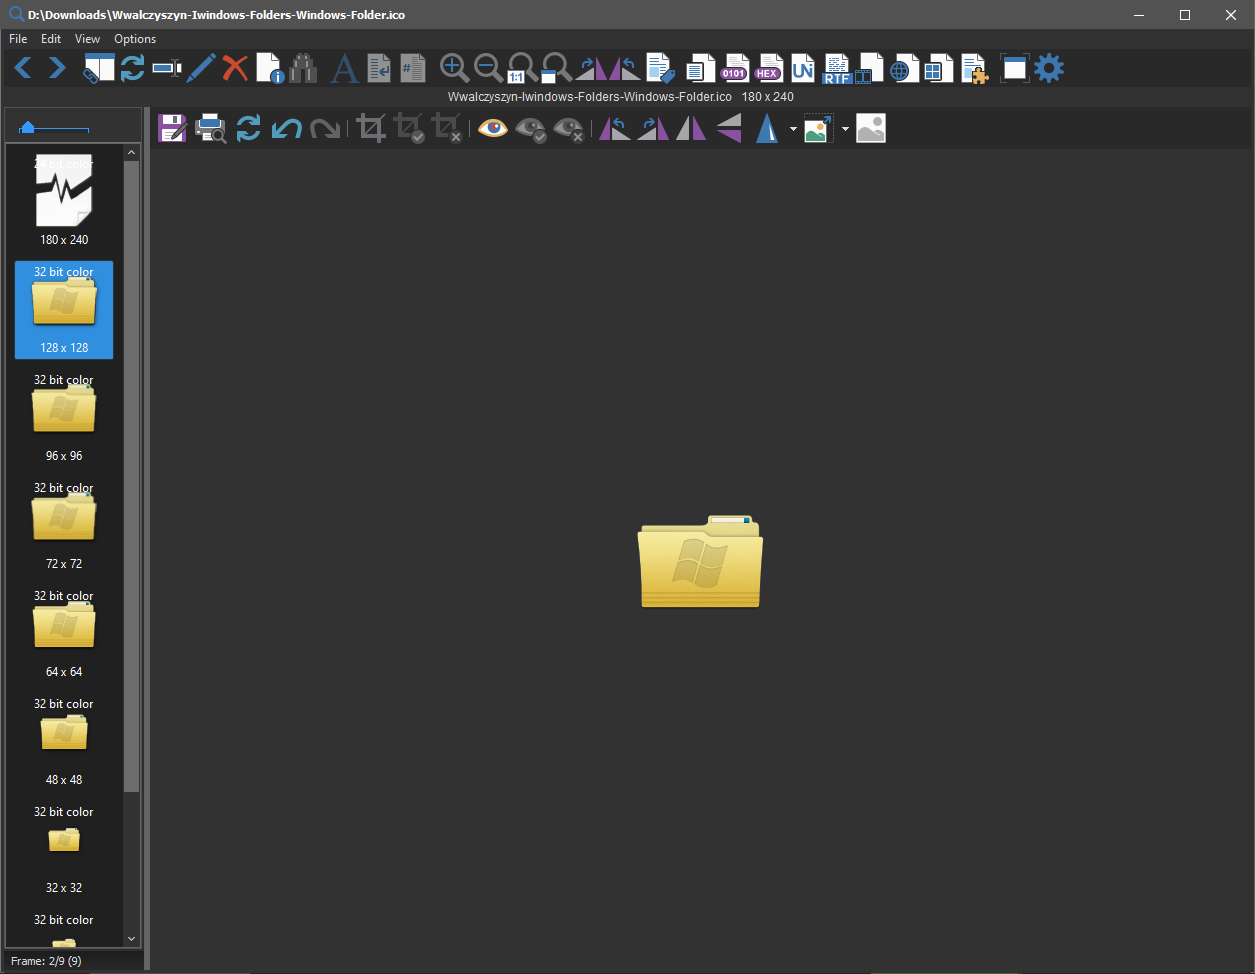Go to previous file with left arrow
Image resolution: width=1255 pixels, height=974 pixels.
pyautogui.click(x=23, y=68)
